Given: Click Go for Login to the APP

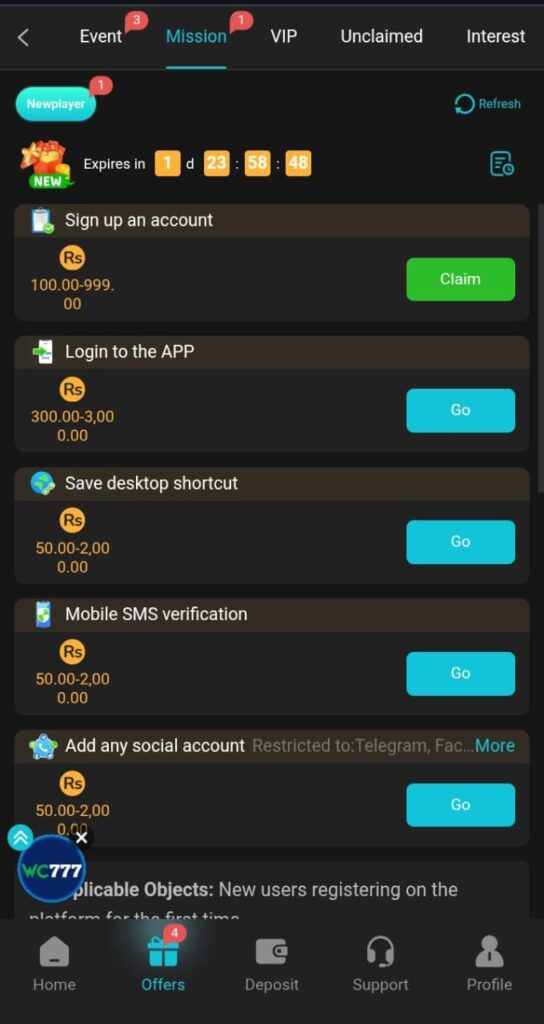Looking at the screenshot, I should pyautogui.click(x=460, y=410).
